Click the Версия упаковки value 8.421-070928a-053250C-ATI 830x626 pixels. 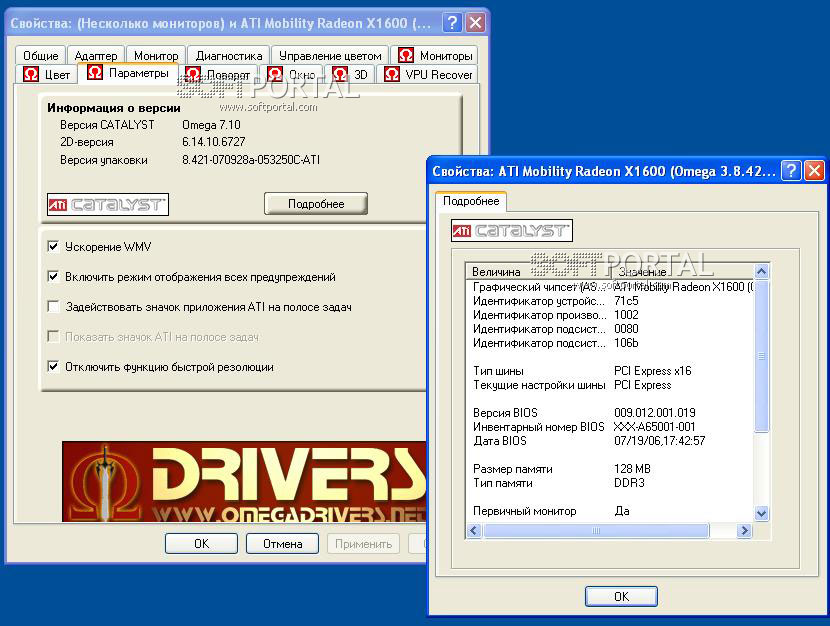point(251,160)
